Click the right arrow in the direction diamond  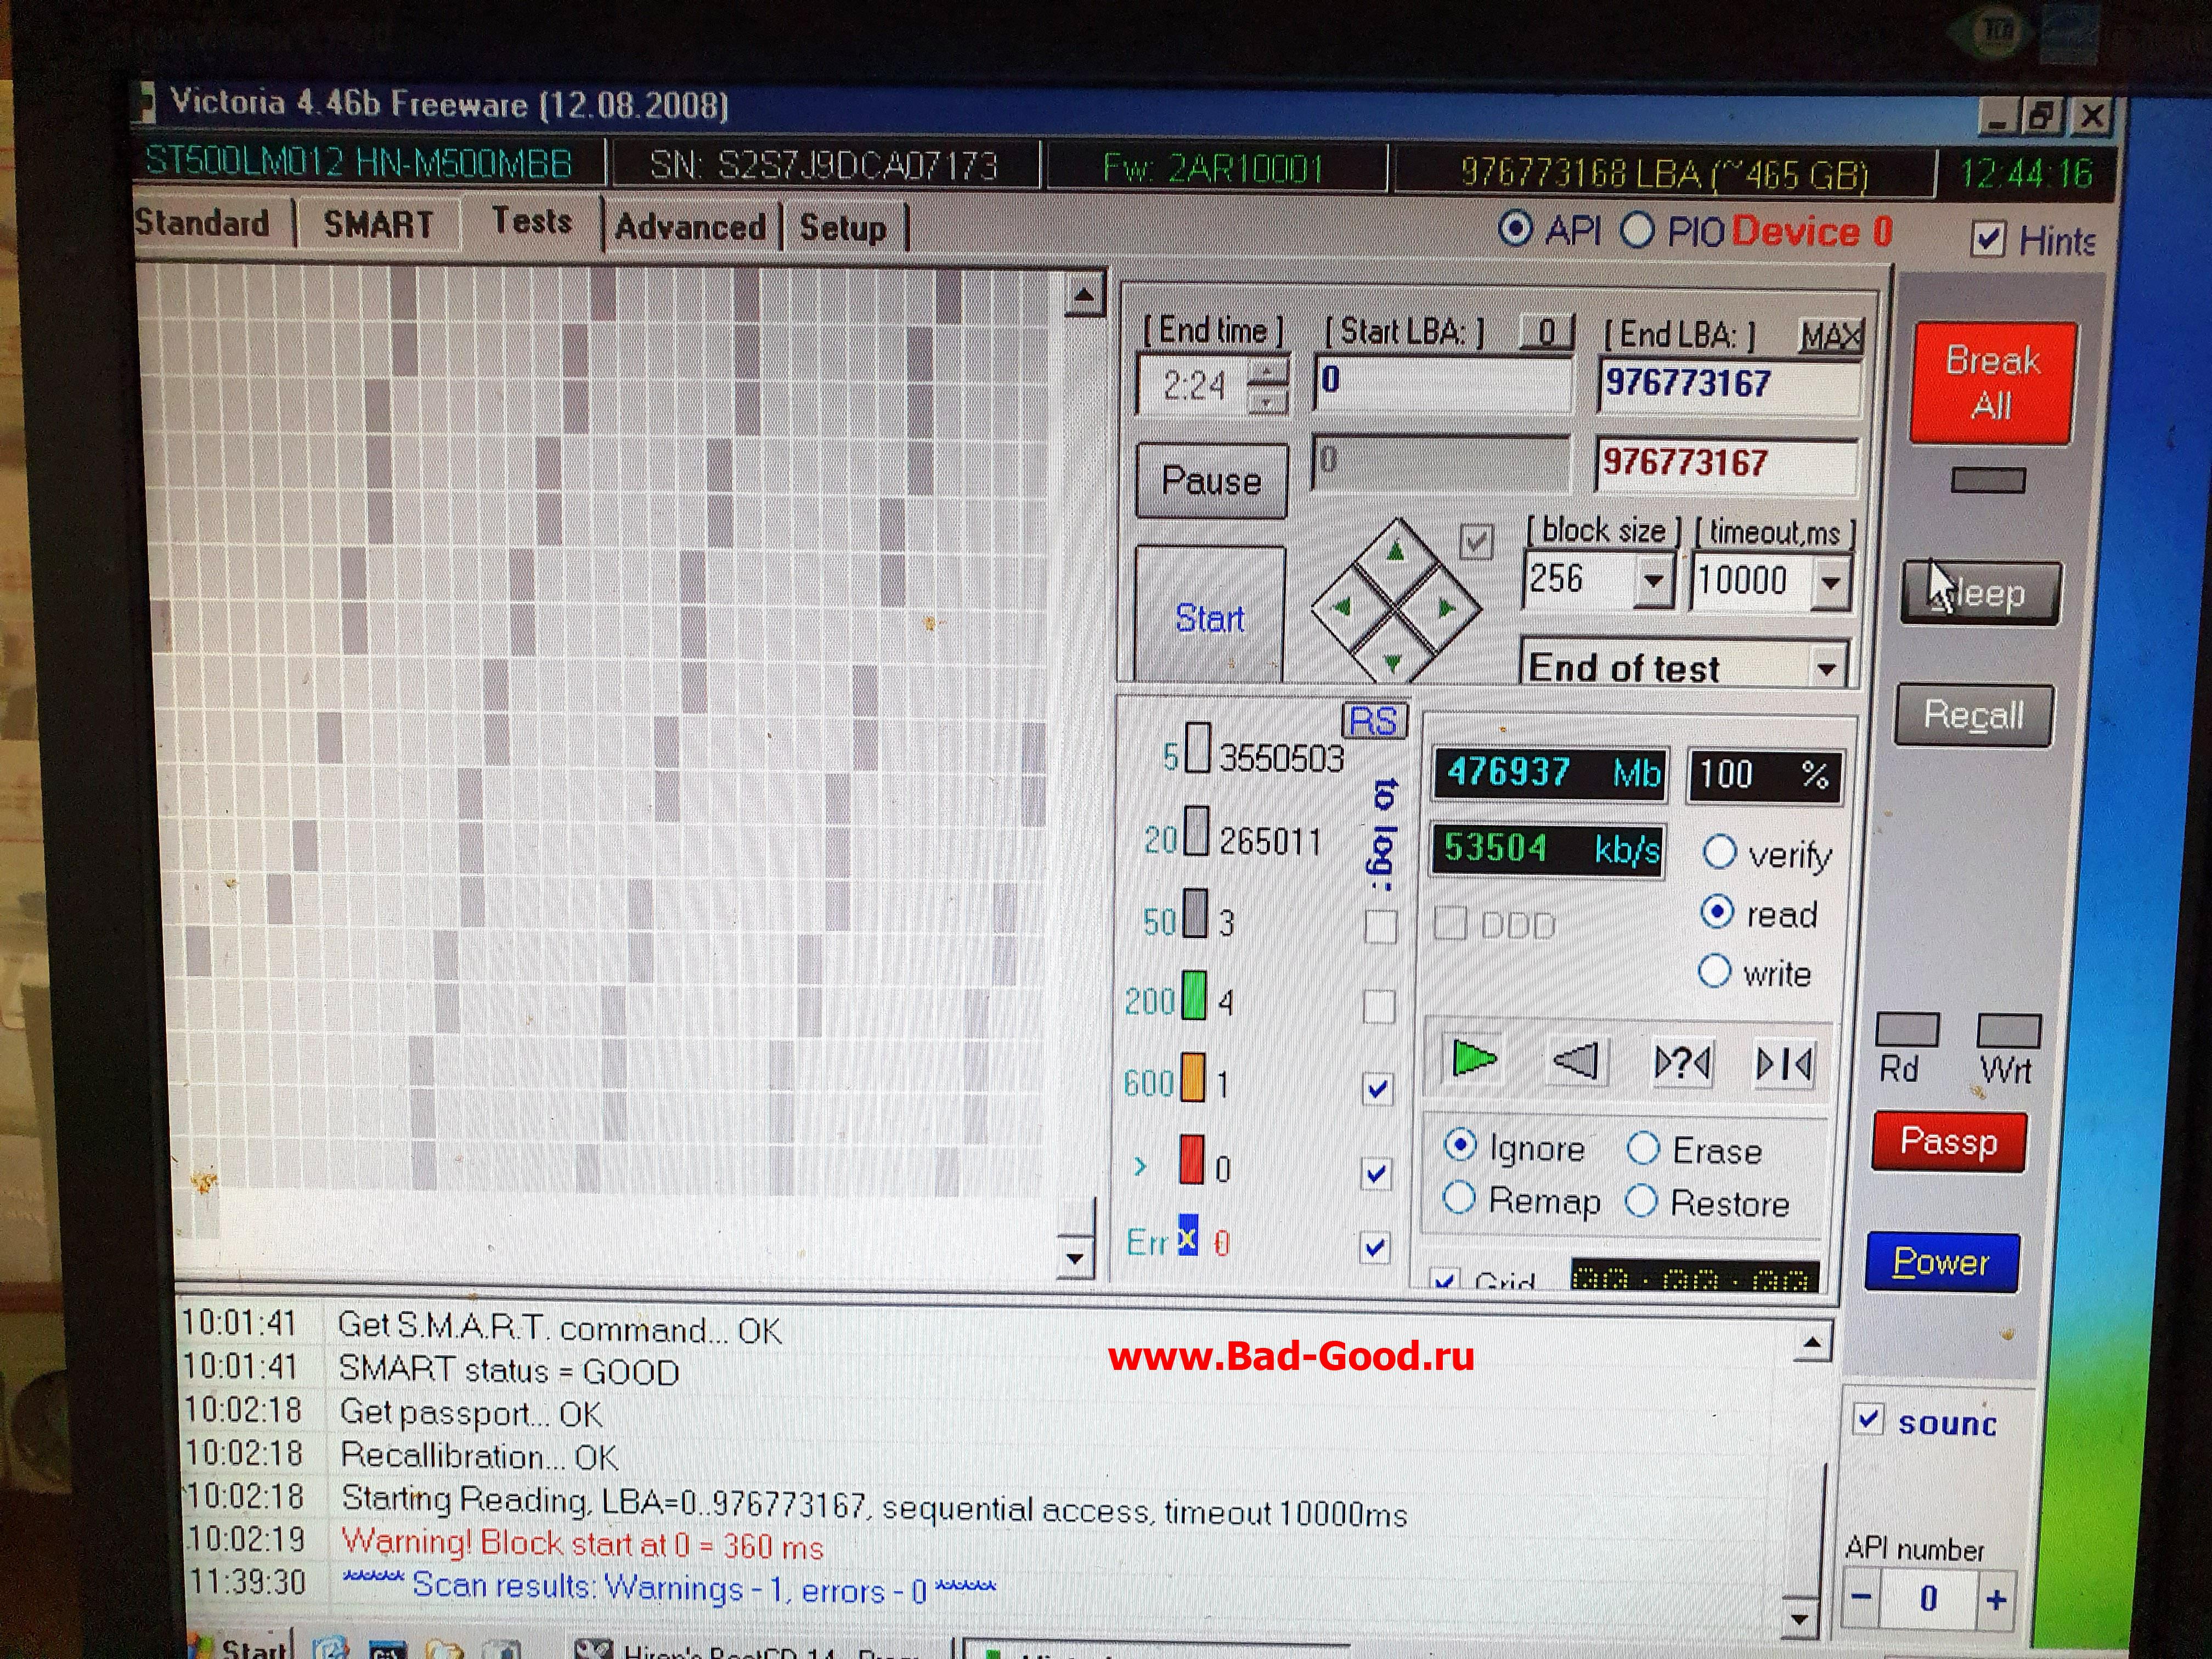1447,607
